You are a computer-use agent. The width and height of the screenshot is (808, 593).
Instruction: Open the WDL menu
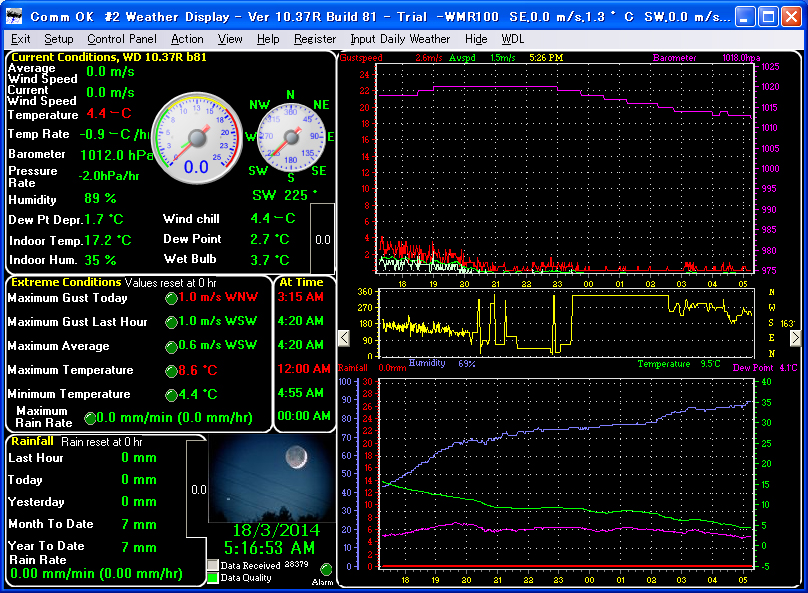[512, 39]
